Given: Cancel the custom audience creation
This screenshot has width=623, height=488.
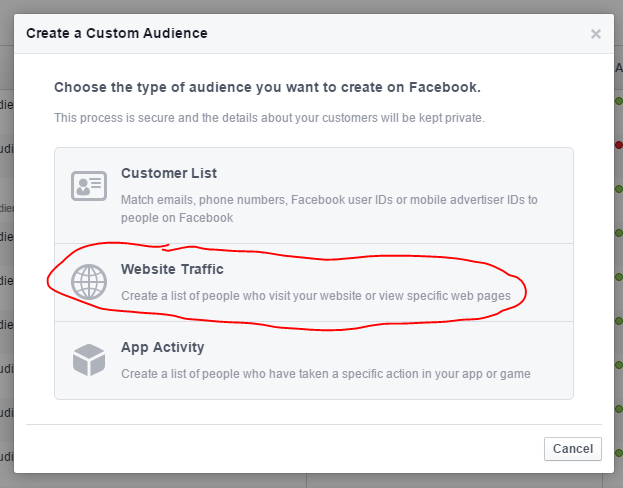Looking at the screenshot, I should (x=573, y=449).
